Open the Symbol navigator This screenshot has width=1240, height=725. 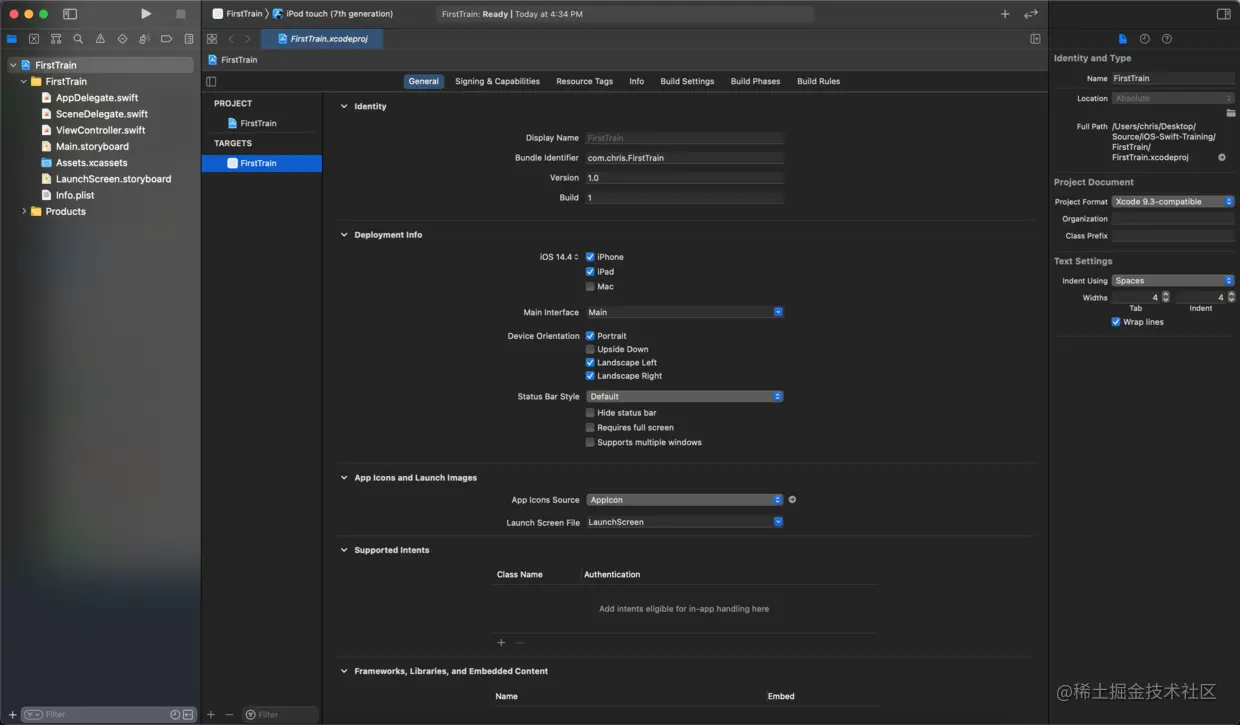[x=56, y=39]
